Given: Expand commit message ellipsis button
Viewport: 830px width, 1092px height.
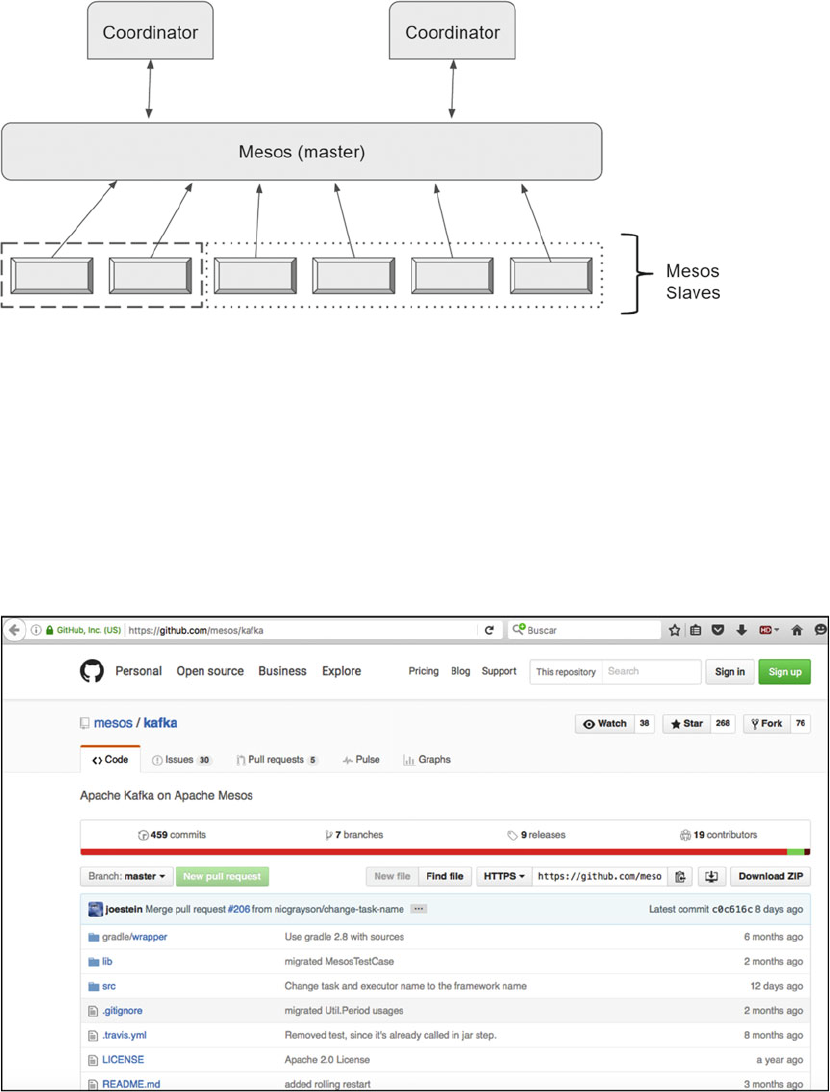Looking at the screenshot, I should tap(418, 909).
